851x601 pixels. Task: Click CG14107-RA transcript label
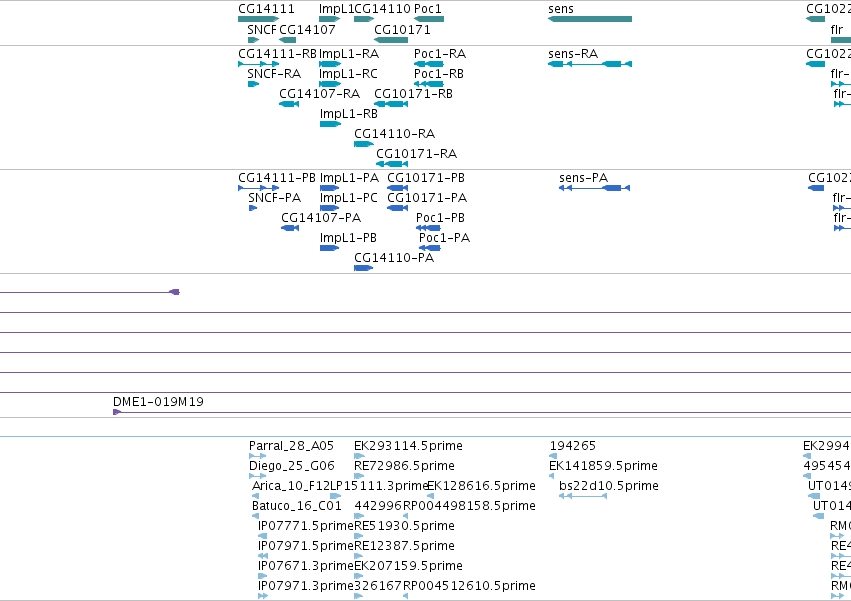(x=320, y=94)
